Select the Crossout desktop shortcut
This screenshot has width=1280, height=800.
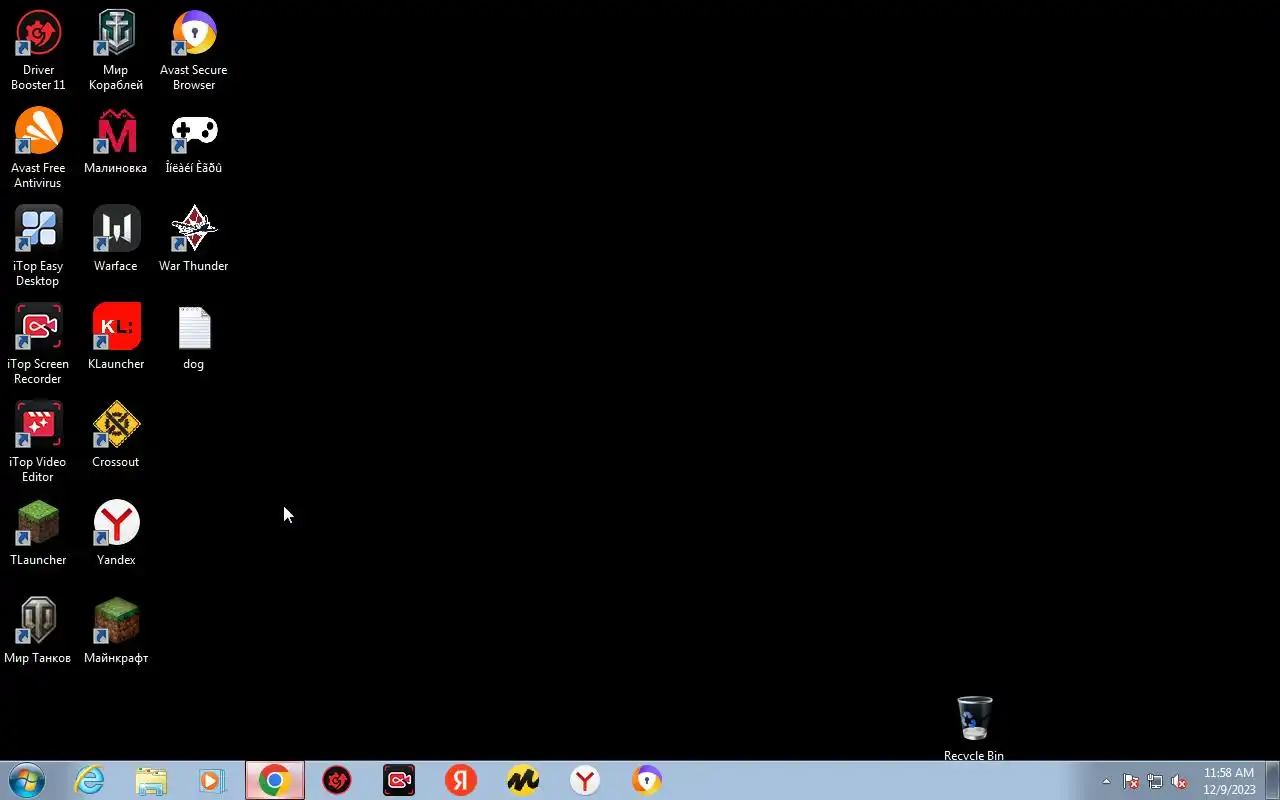tap(116, 435)
